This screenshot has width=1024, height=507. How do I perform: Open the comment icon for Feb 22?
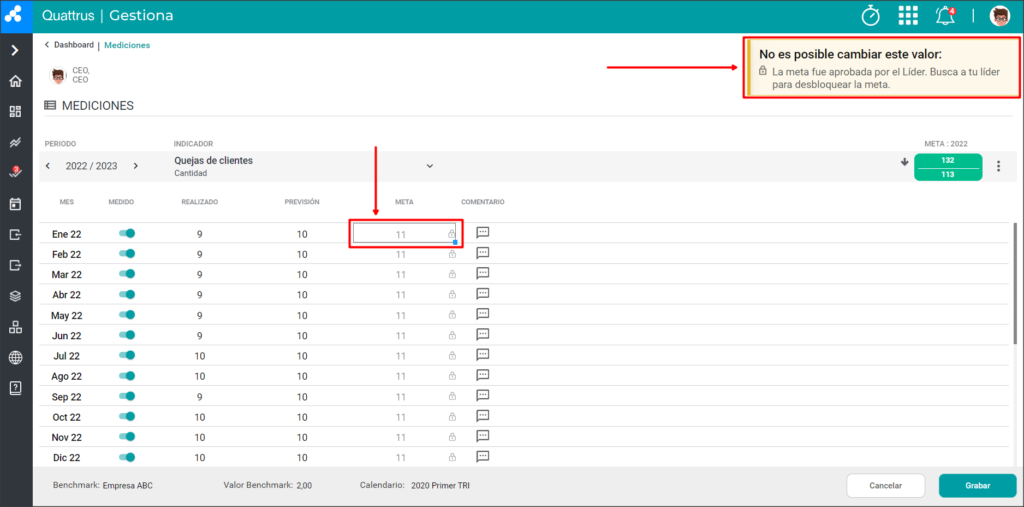483,253
